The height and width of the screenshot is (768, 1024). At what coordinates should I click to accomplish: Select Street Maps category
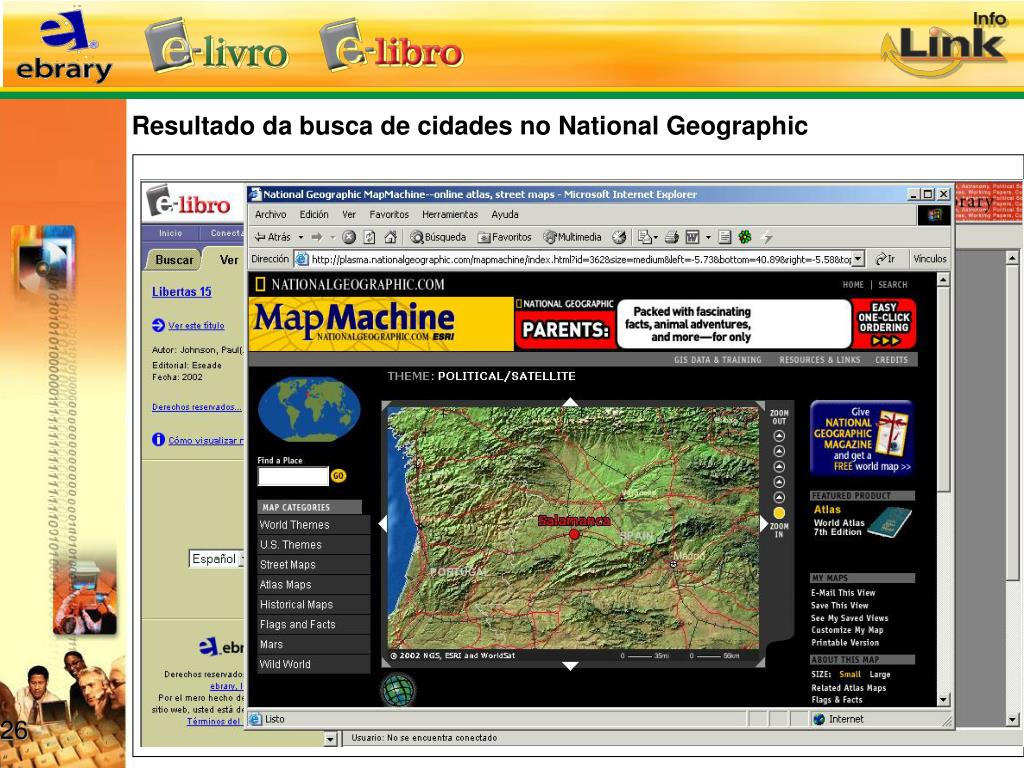pos(314,565)
